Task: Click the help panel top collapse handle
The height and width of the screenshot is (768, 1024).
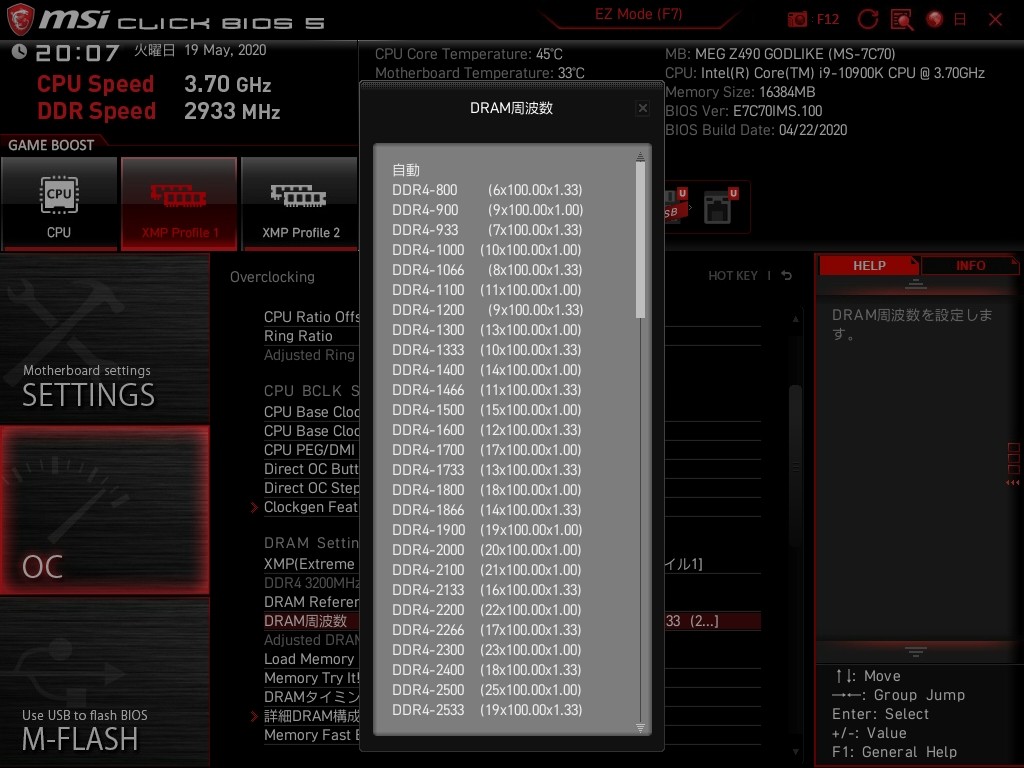Action: tap(915, 285)
